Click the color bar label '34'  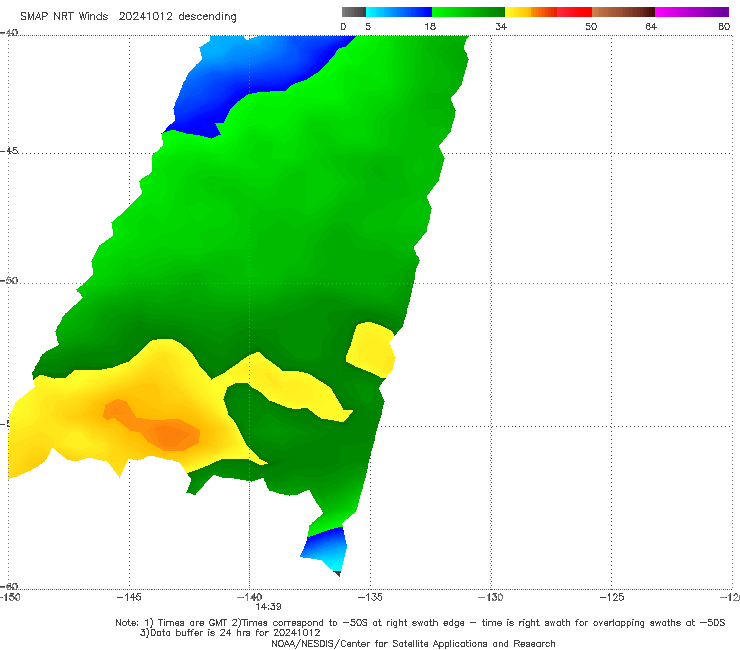click(501, 26)
